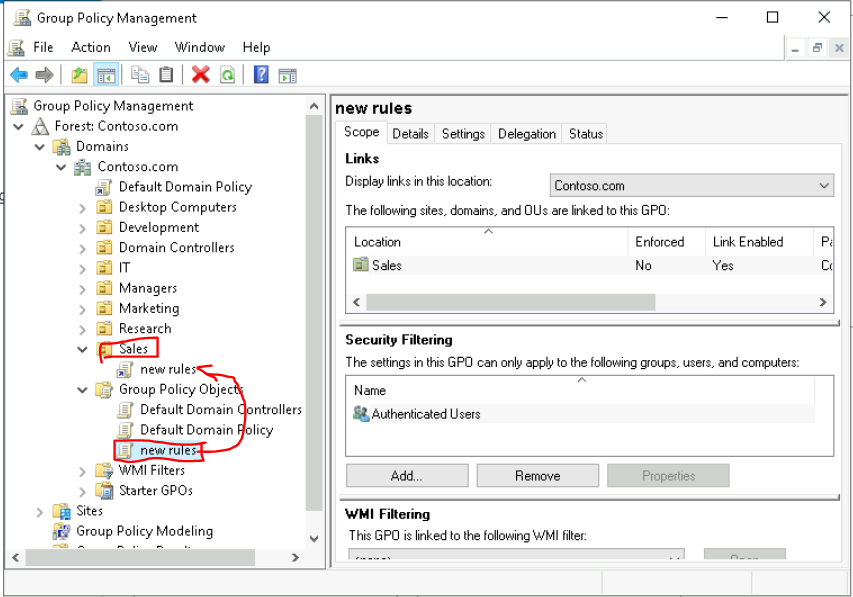
Task: Collapse the Domains node
Action: pyautogui.click(x=40, y=147)
